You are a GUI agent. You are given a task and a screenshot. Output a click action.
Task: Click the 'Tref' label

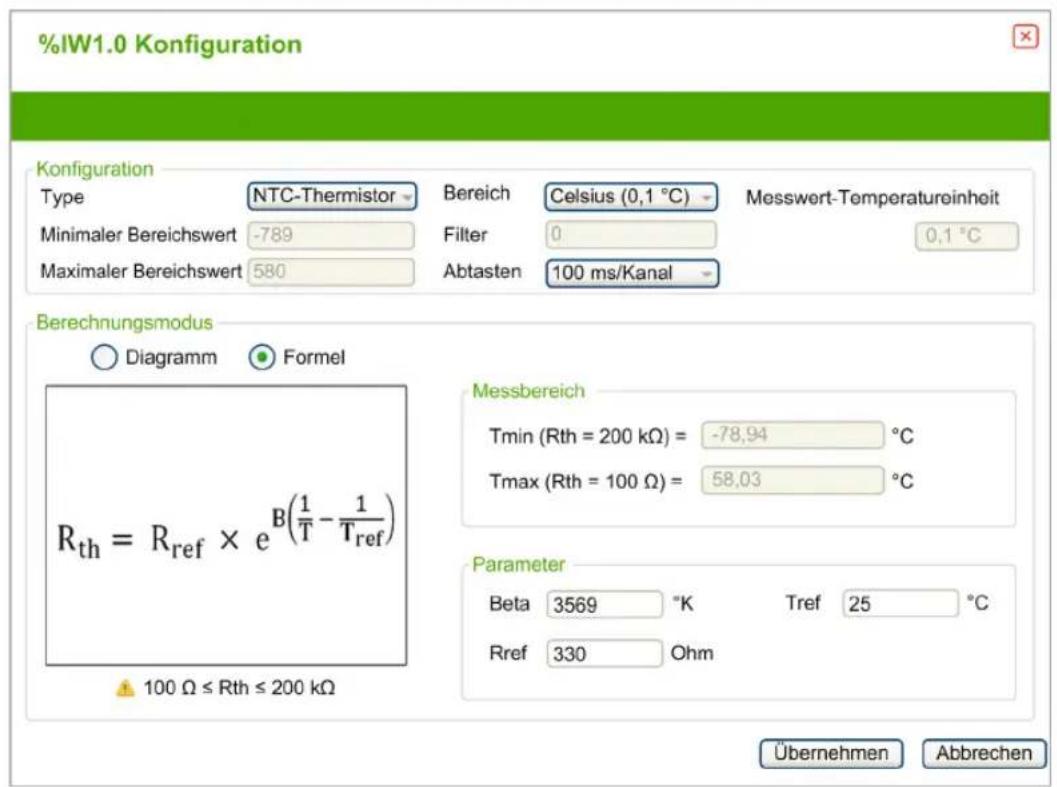[x=803, y=602]
